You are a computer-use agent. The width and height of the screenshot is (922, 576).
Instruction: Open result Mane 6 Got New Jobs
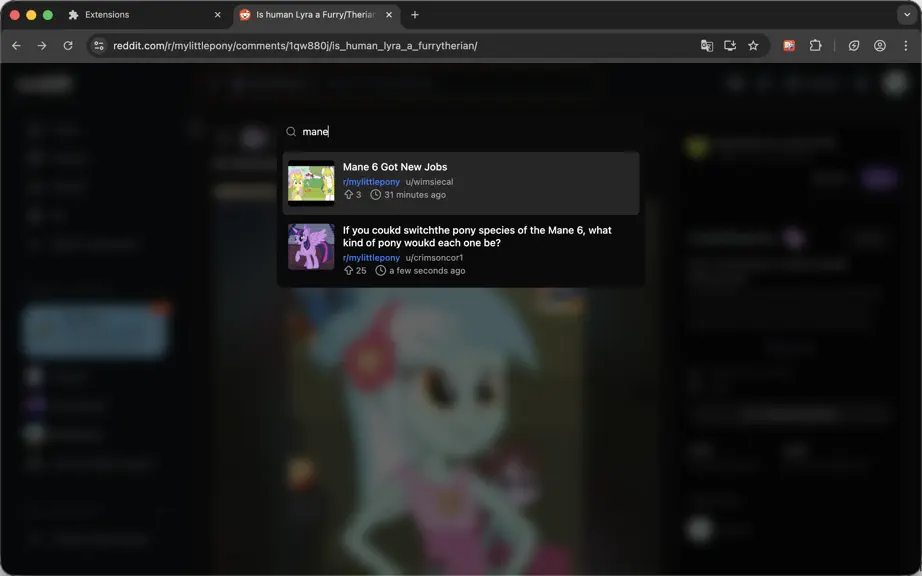click(x=461, y=183)
